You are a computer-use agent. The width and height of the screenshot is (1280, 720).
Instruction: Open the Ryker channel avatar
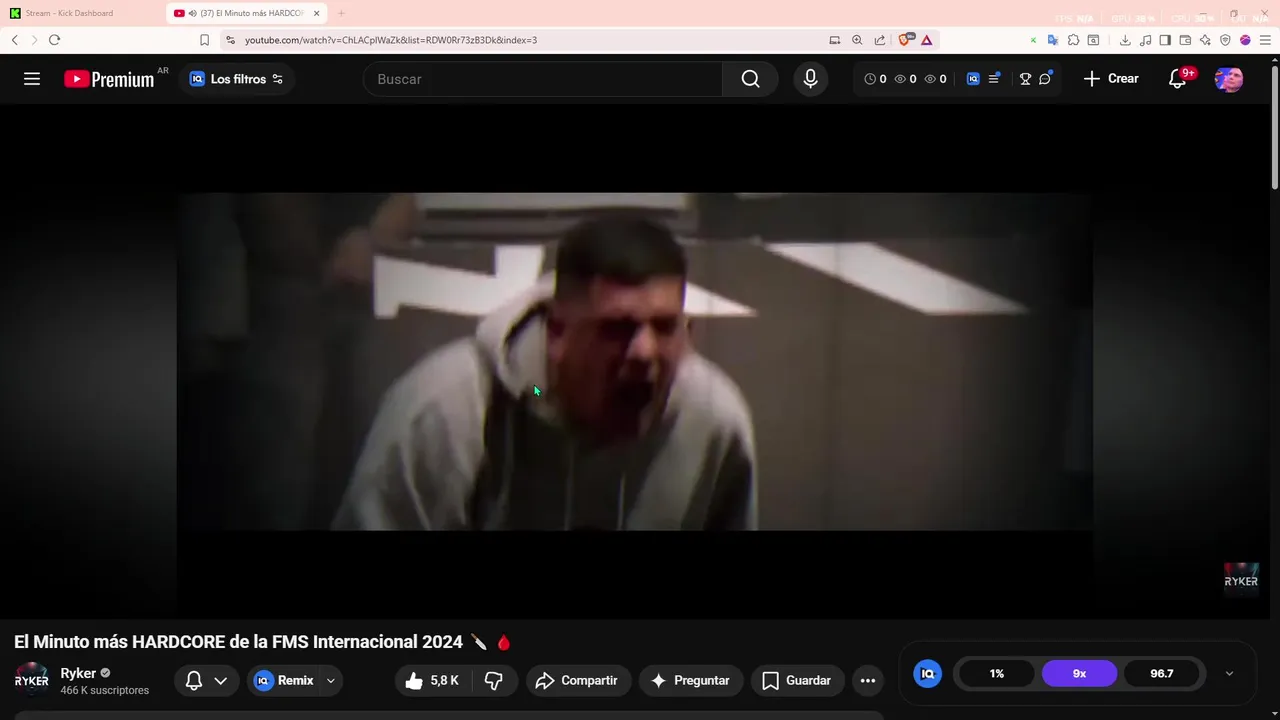31,680
